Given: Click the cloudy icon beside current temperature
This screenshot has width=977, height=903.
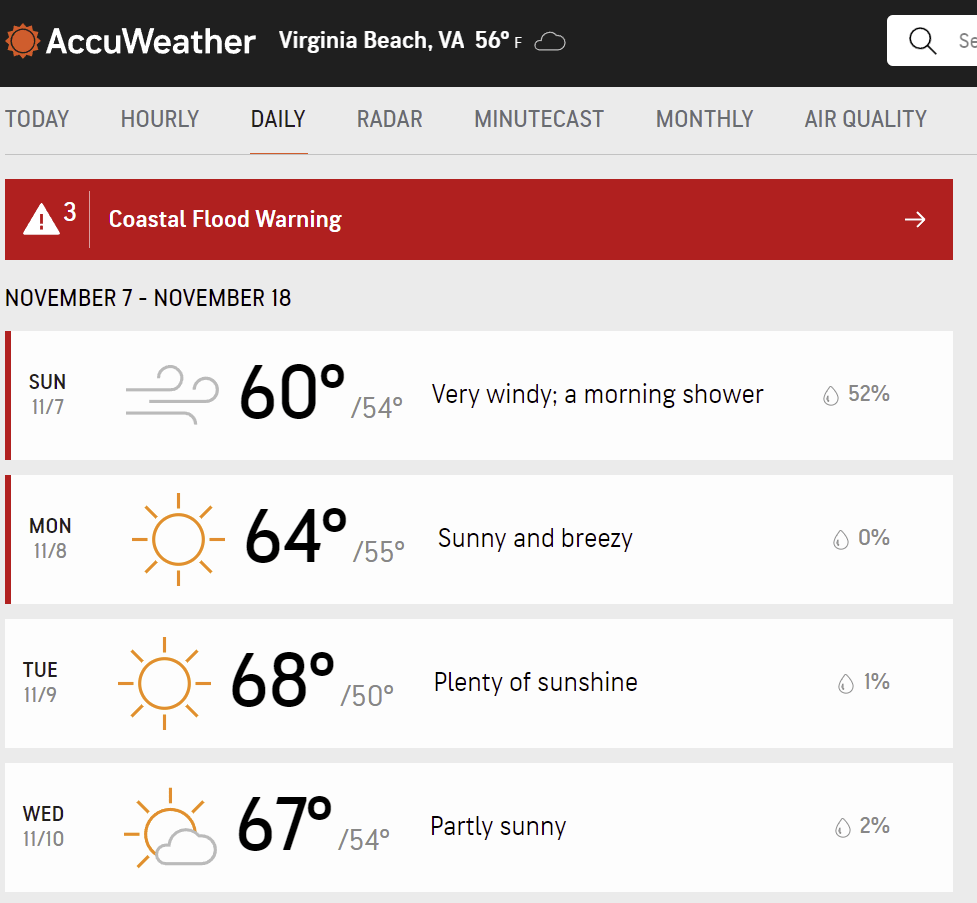Looking at the screenshot, I should click(550, 42).
